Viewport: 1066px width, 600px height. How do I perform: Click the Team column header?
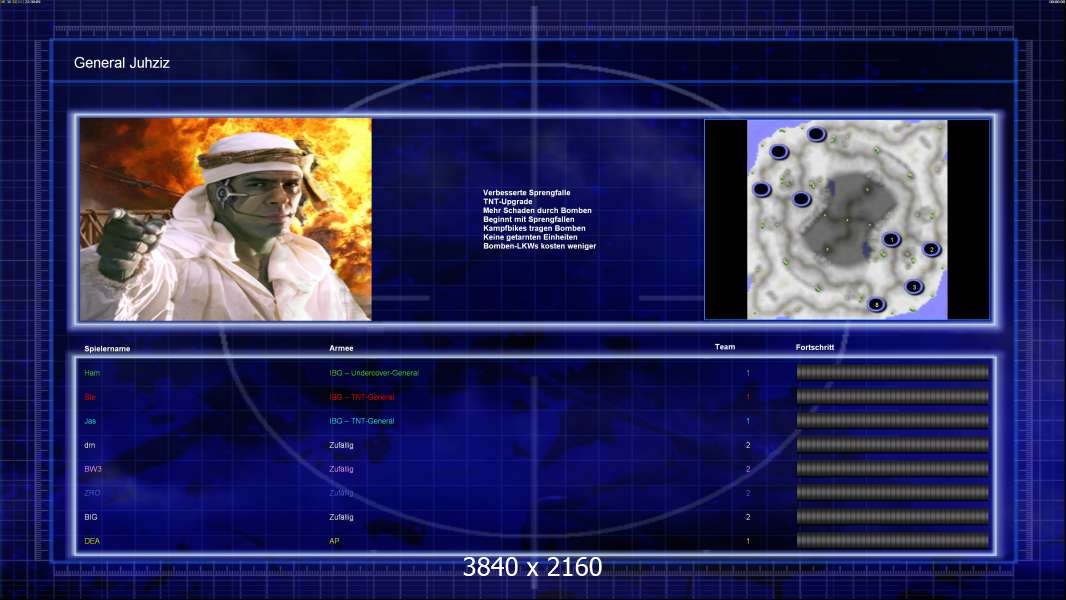(x=725, y=347)
